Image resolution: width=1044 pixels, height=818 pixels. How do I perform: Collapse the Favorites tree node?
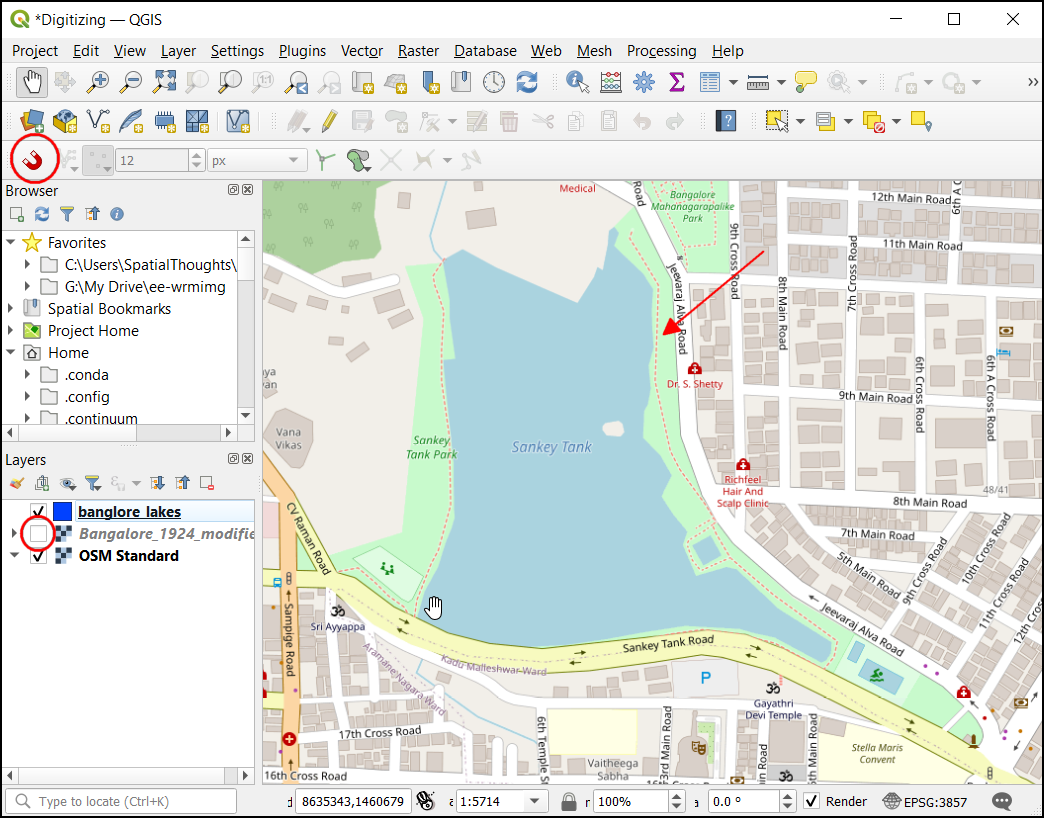[x=11, y=242]
